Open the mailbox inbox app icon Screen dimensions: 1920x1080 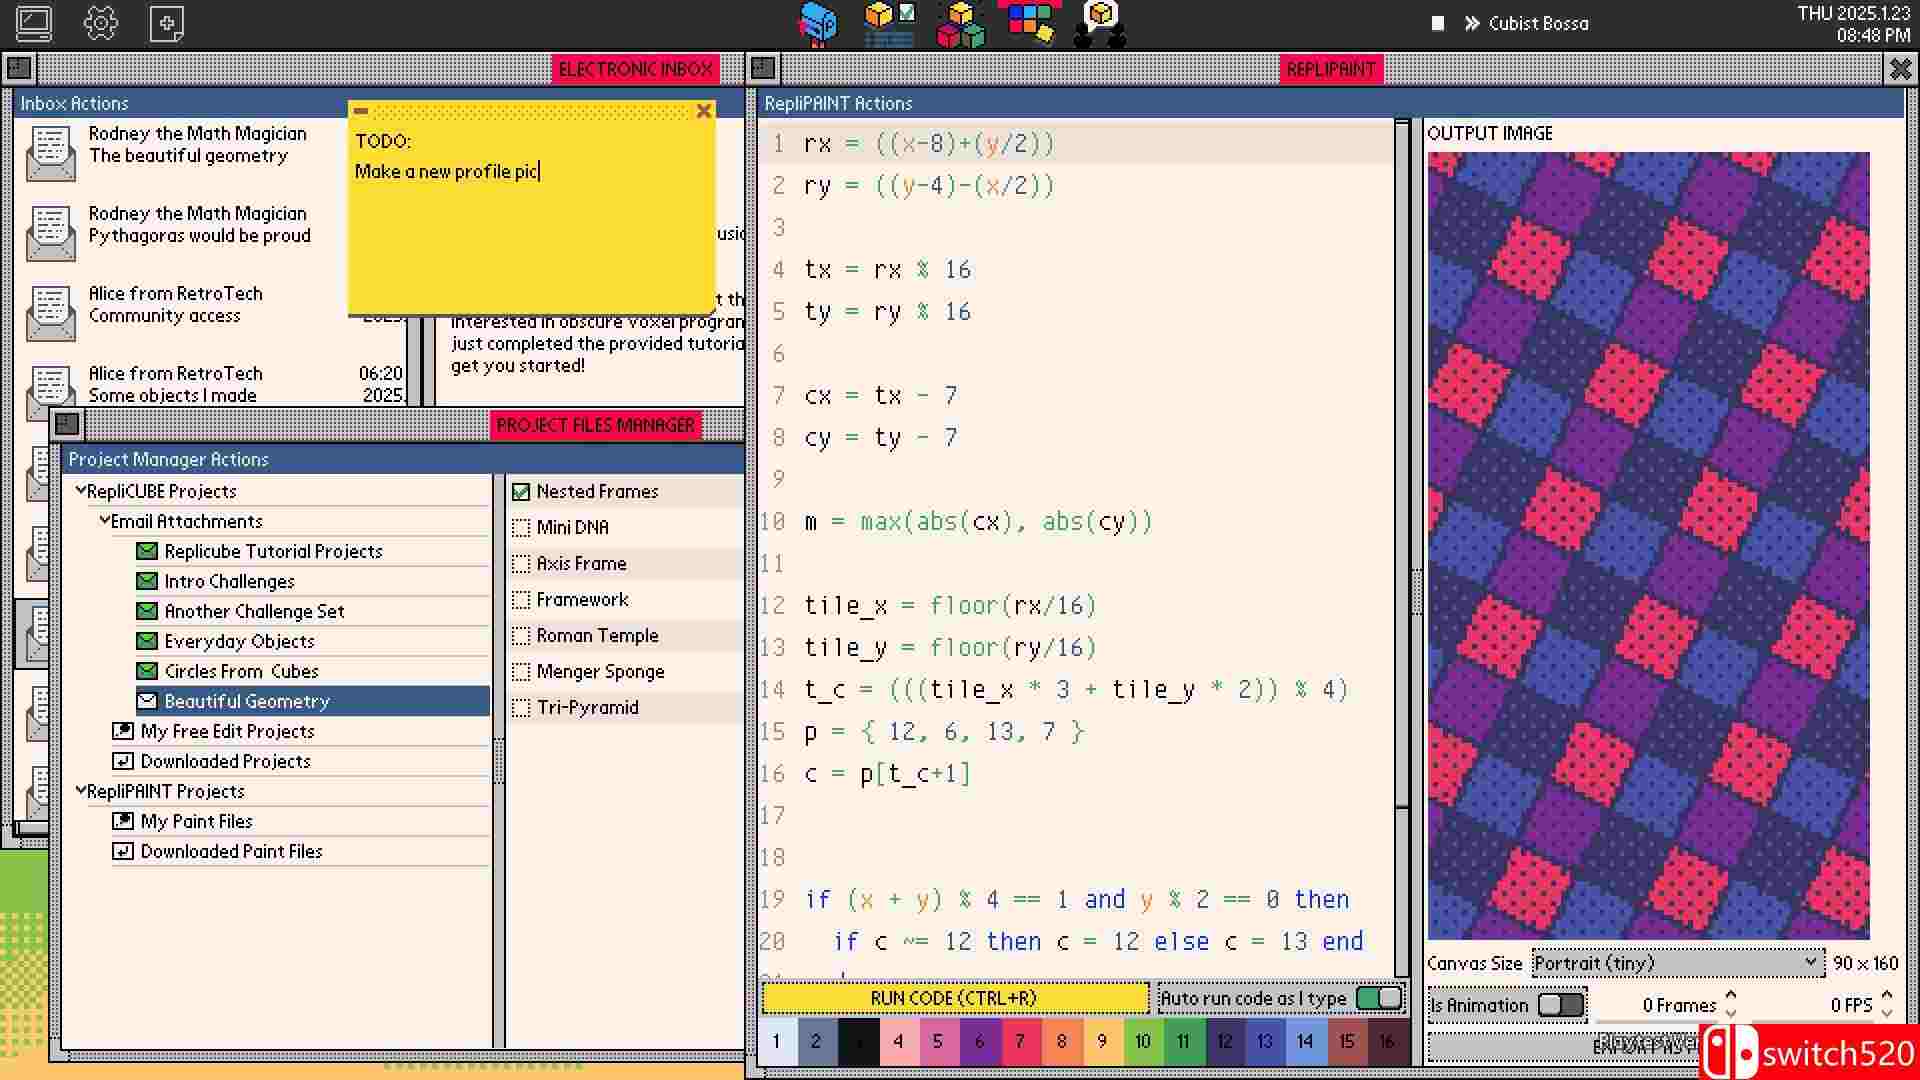tap(818, 24)
